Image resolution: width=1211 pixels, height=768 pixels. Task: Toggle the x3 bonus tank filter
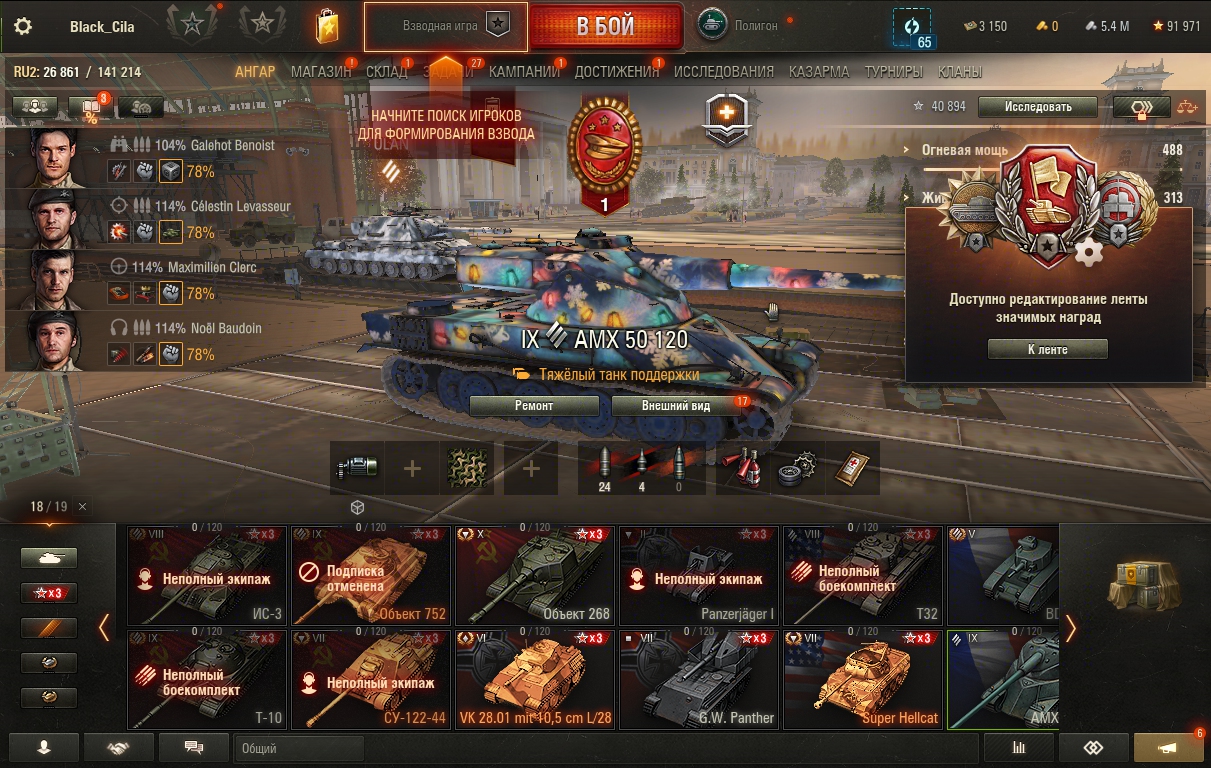(x=49, y=593)
